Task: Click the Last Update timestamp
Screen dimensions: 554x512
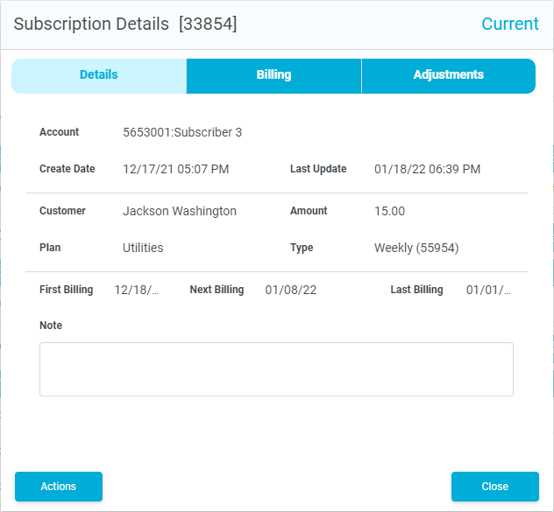Action: click(427, 169)
